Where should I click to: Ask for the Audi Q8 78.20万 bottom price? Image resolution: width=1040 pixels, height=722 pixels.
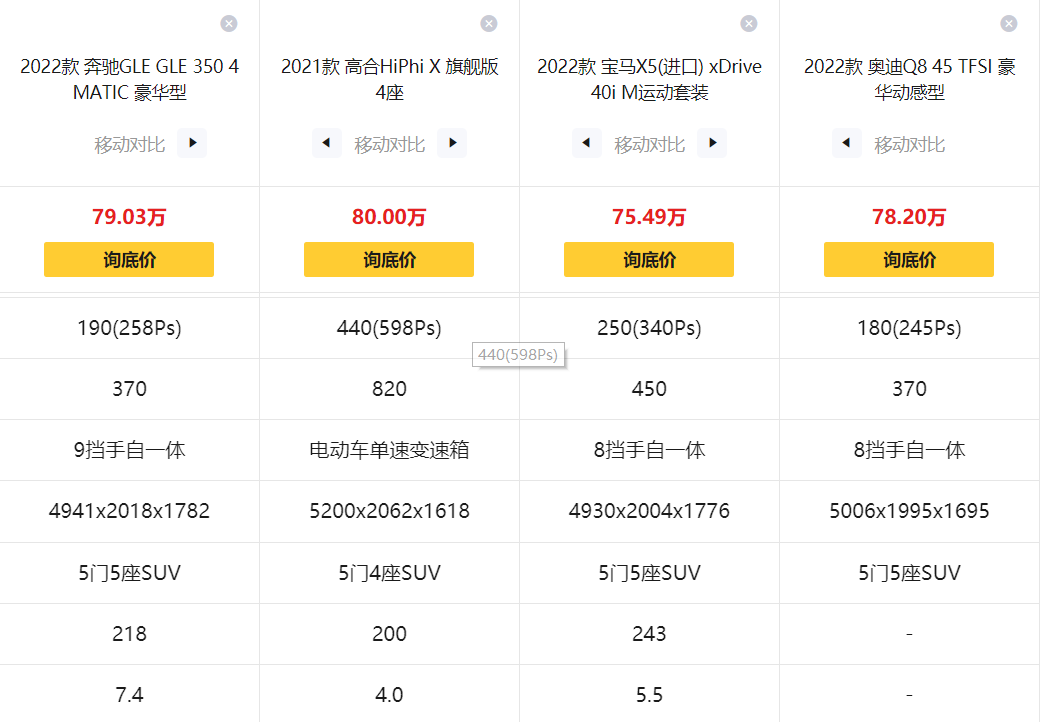click(x=909, y=260)
